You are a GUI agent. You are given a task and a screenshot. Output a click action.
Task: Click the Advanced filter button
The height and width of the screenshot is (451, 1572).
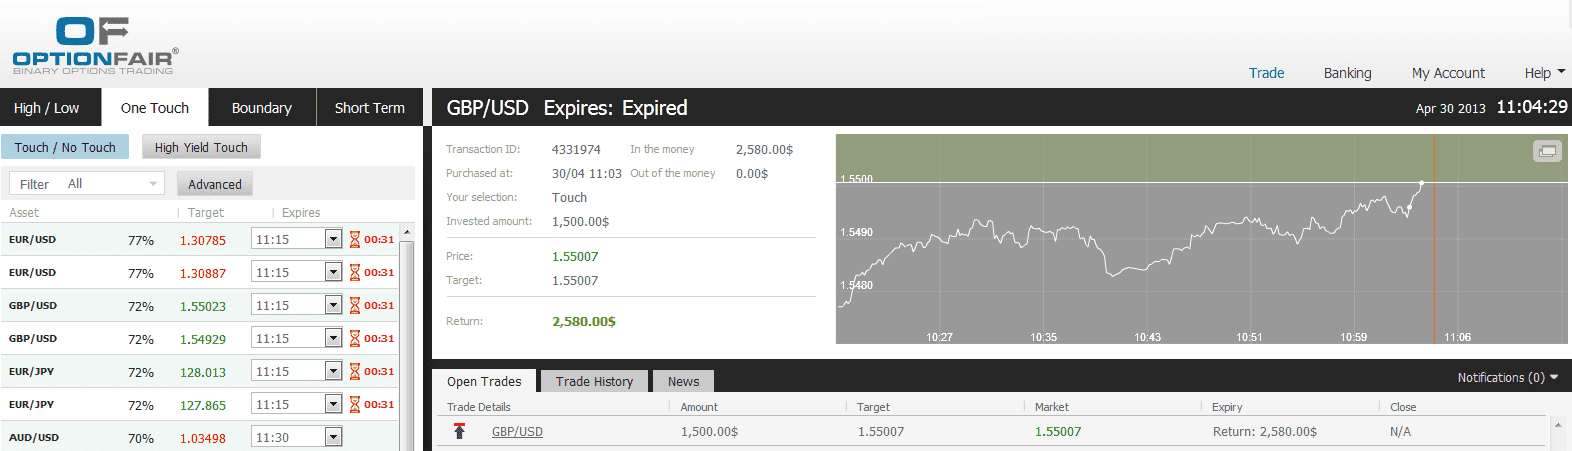(x=215, y=184)
